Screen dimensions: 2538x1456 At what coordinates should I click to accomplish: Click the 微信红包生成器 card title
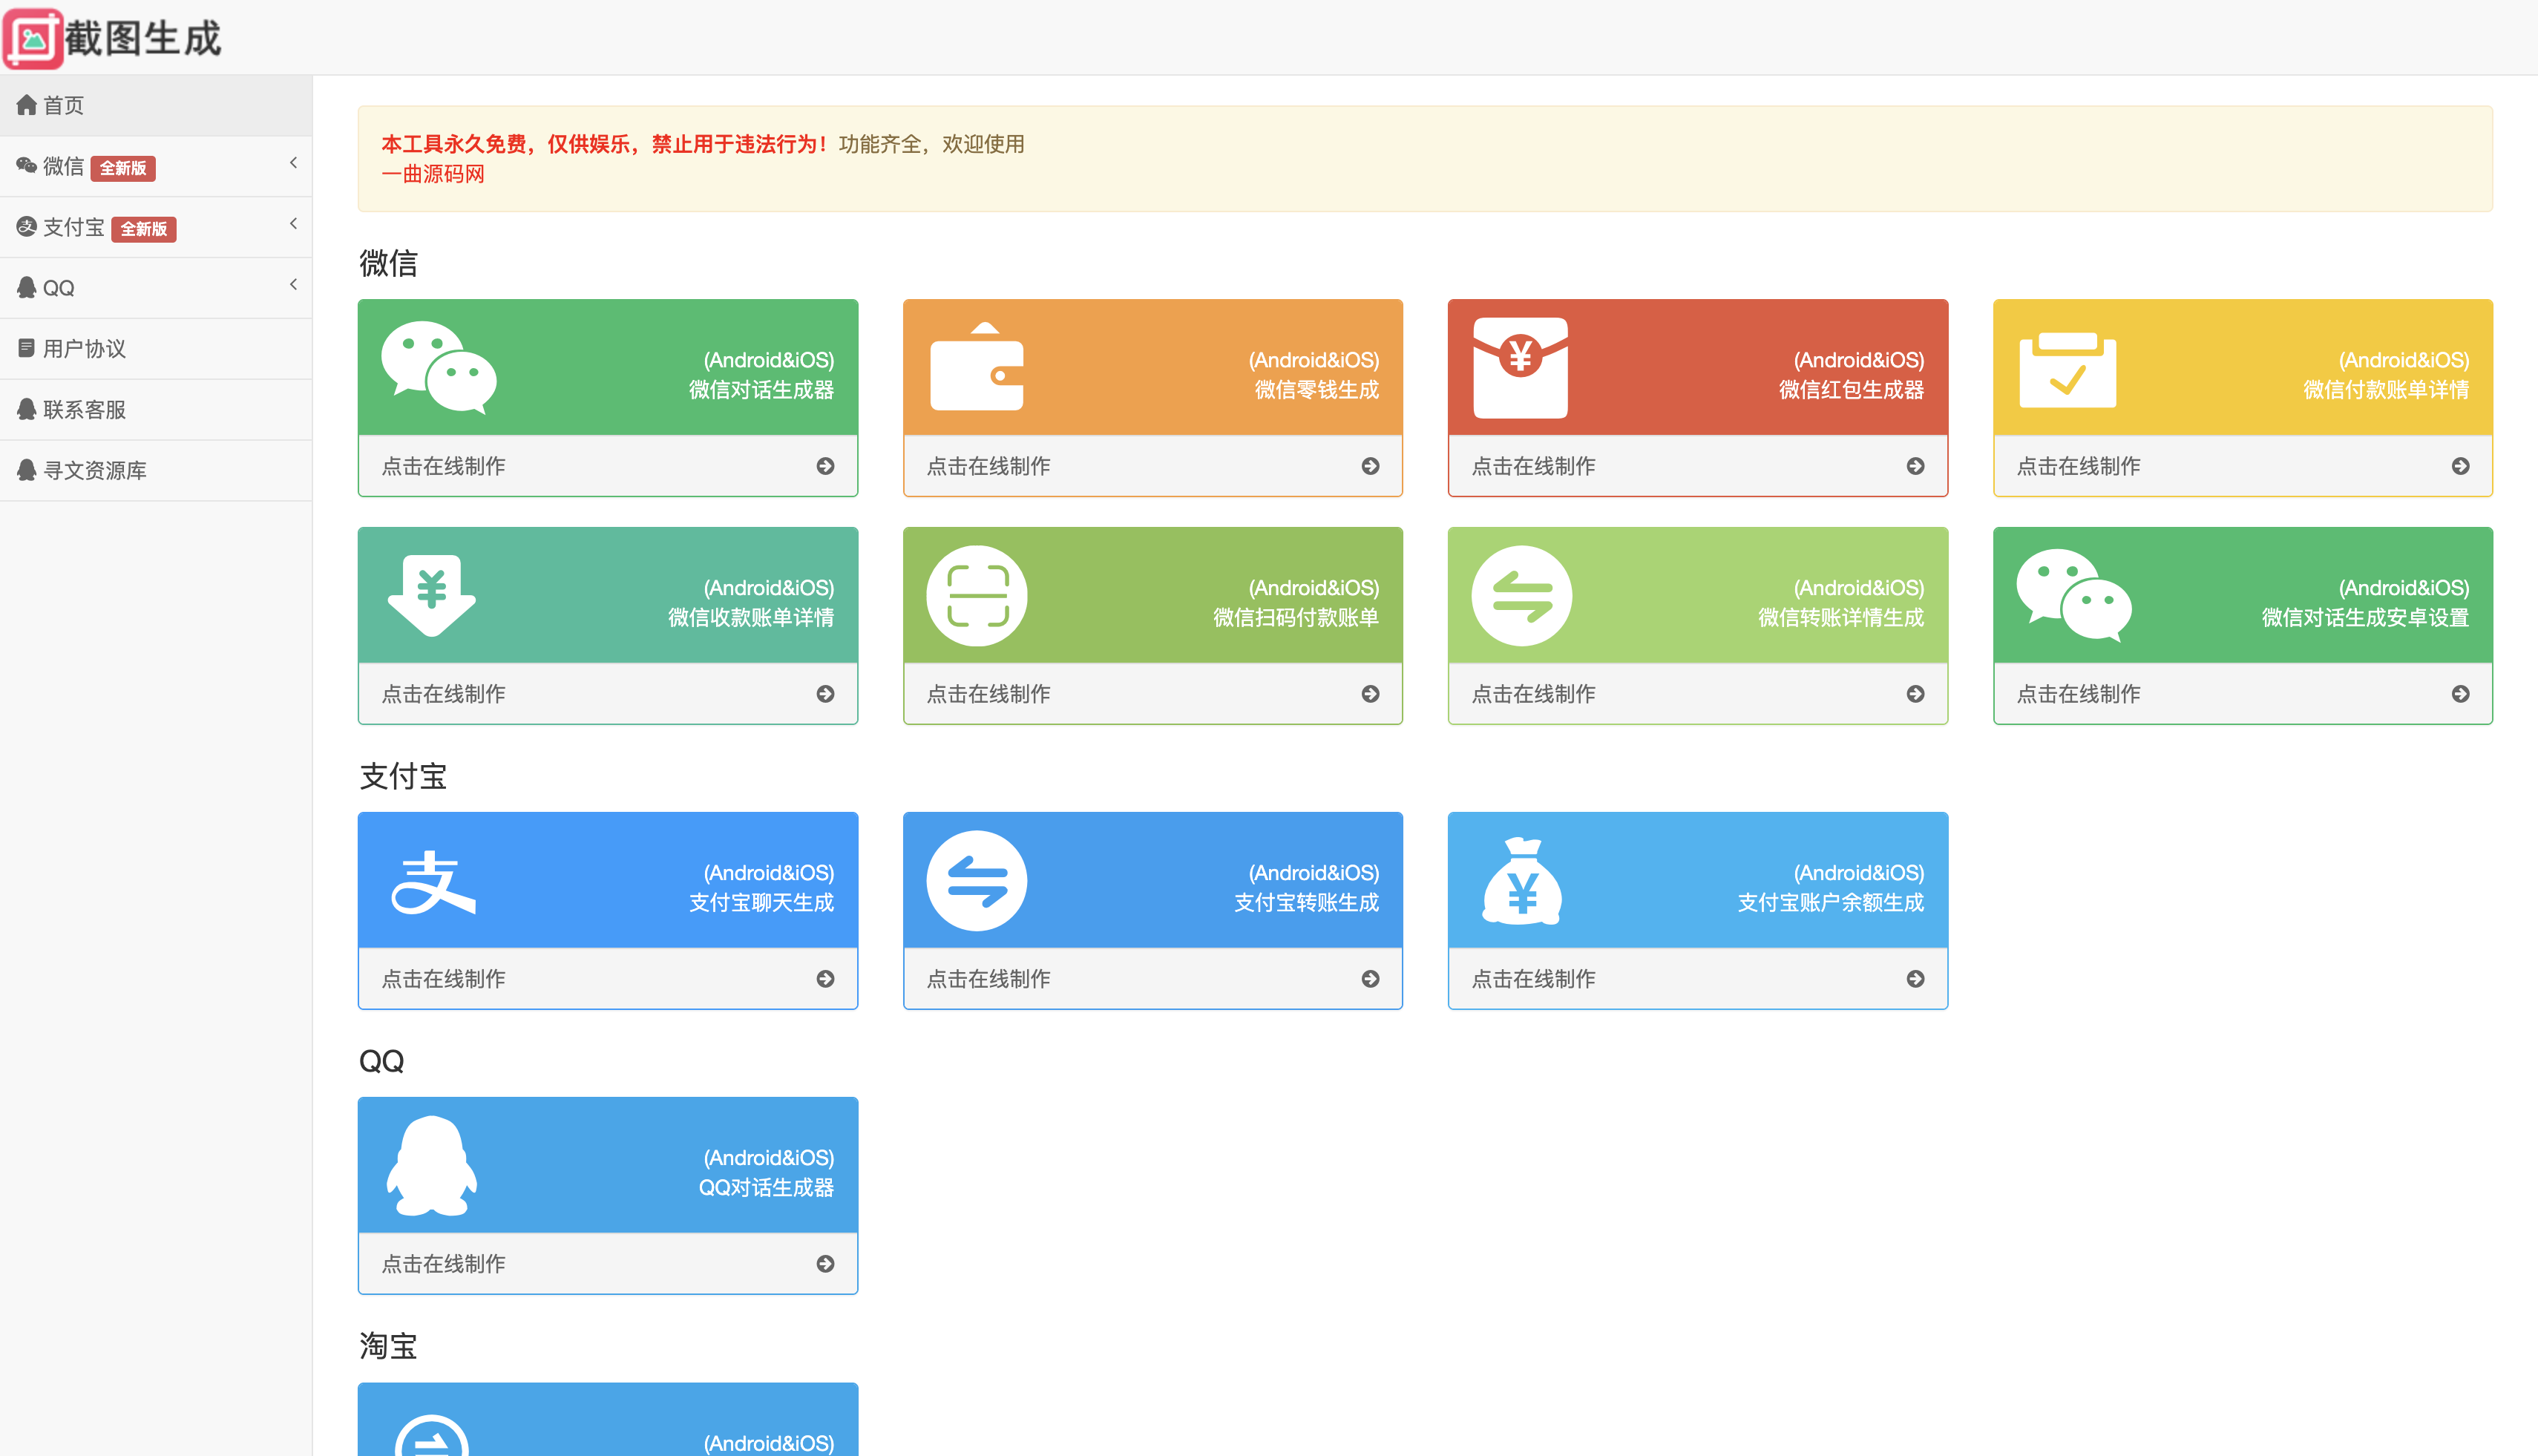pos(1851,390)
